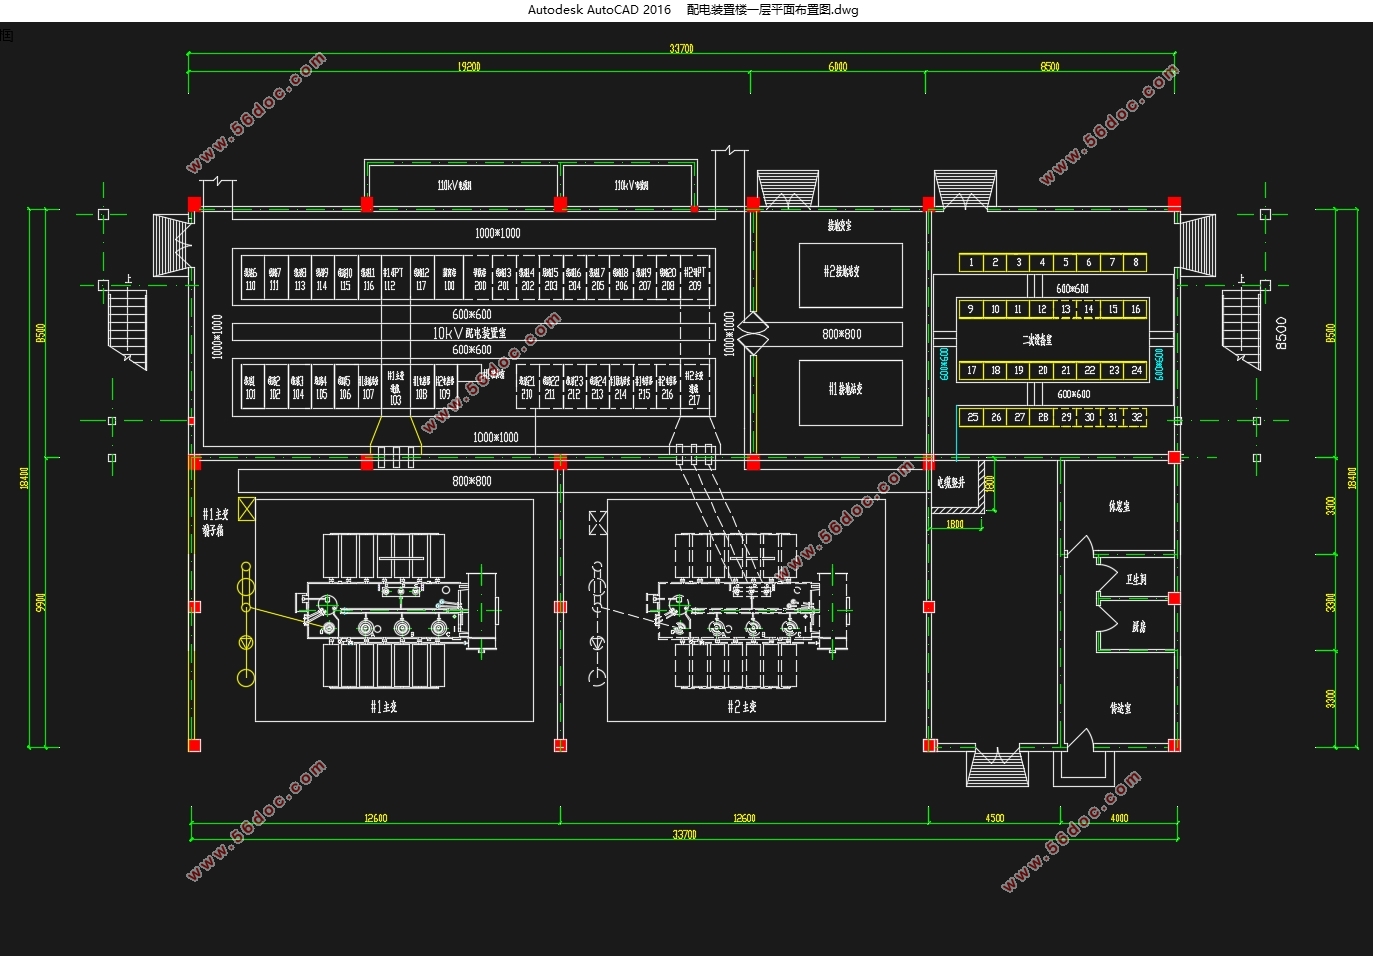1373x956 pixels.
Task: Select the top dimension text 19200
Action: pyautogui.click(x=468, y=66)
